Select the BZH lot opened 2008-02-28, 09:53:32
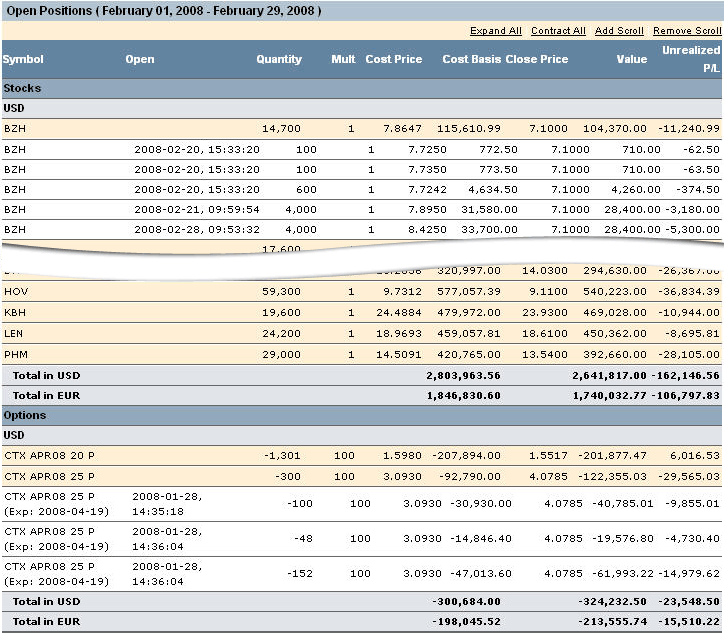Screen dimensions: 724x634 362,229
